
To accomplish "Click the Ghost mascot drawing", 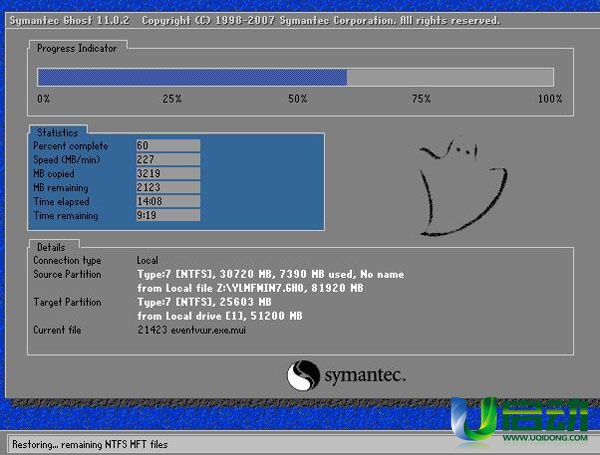I will (463, 186).
